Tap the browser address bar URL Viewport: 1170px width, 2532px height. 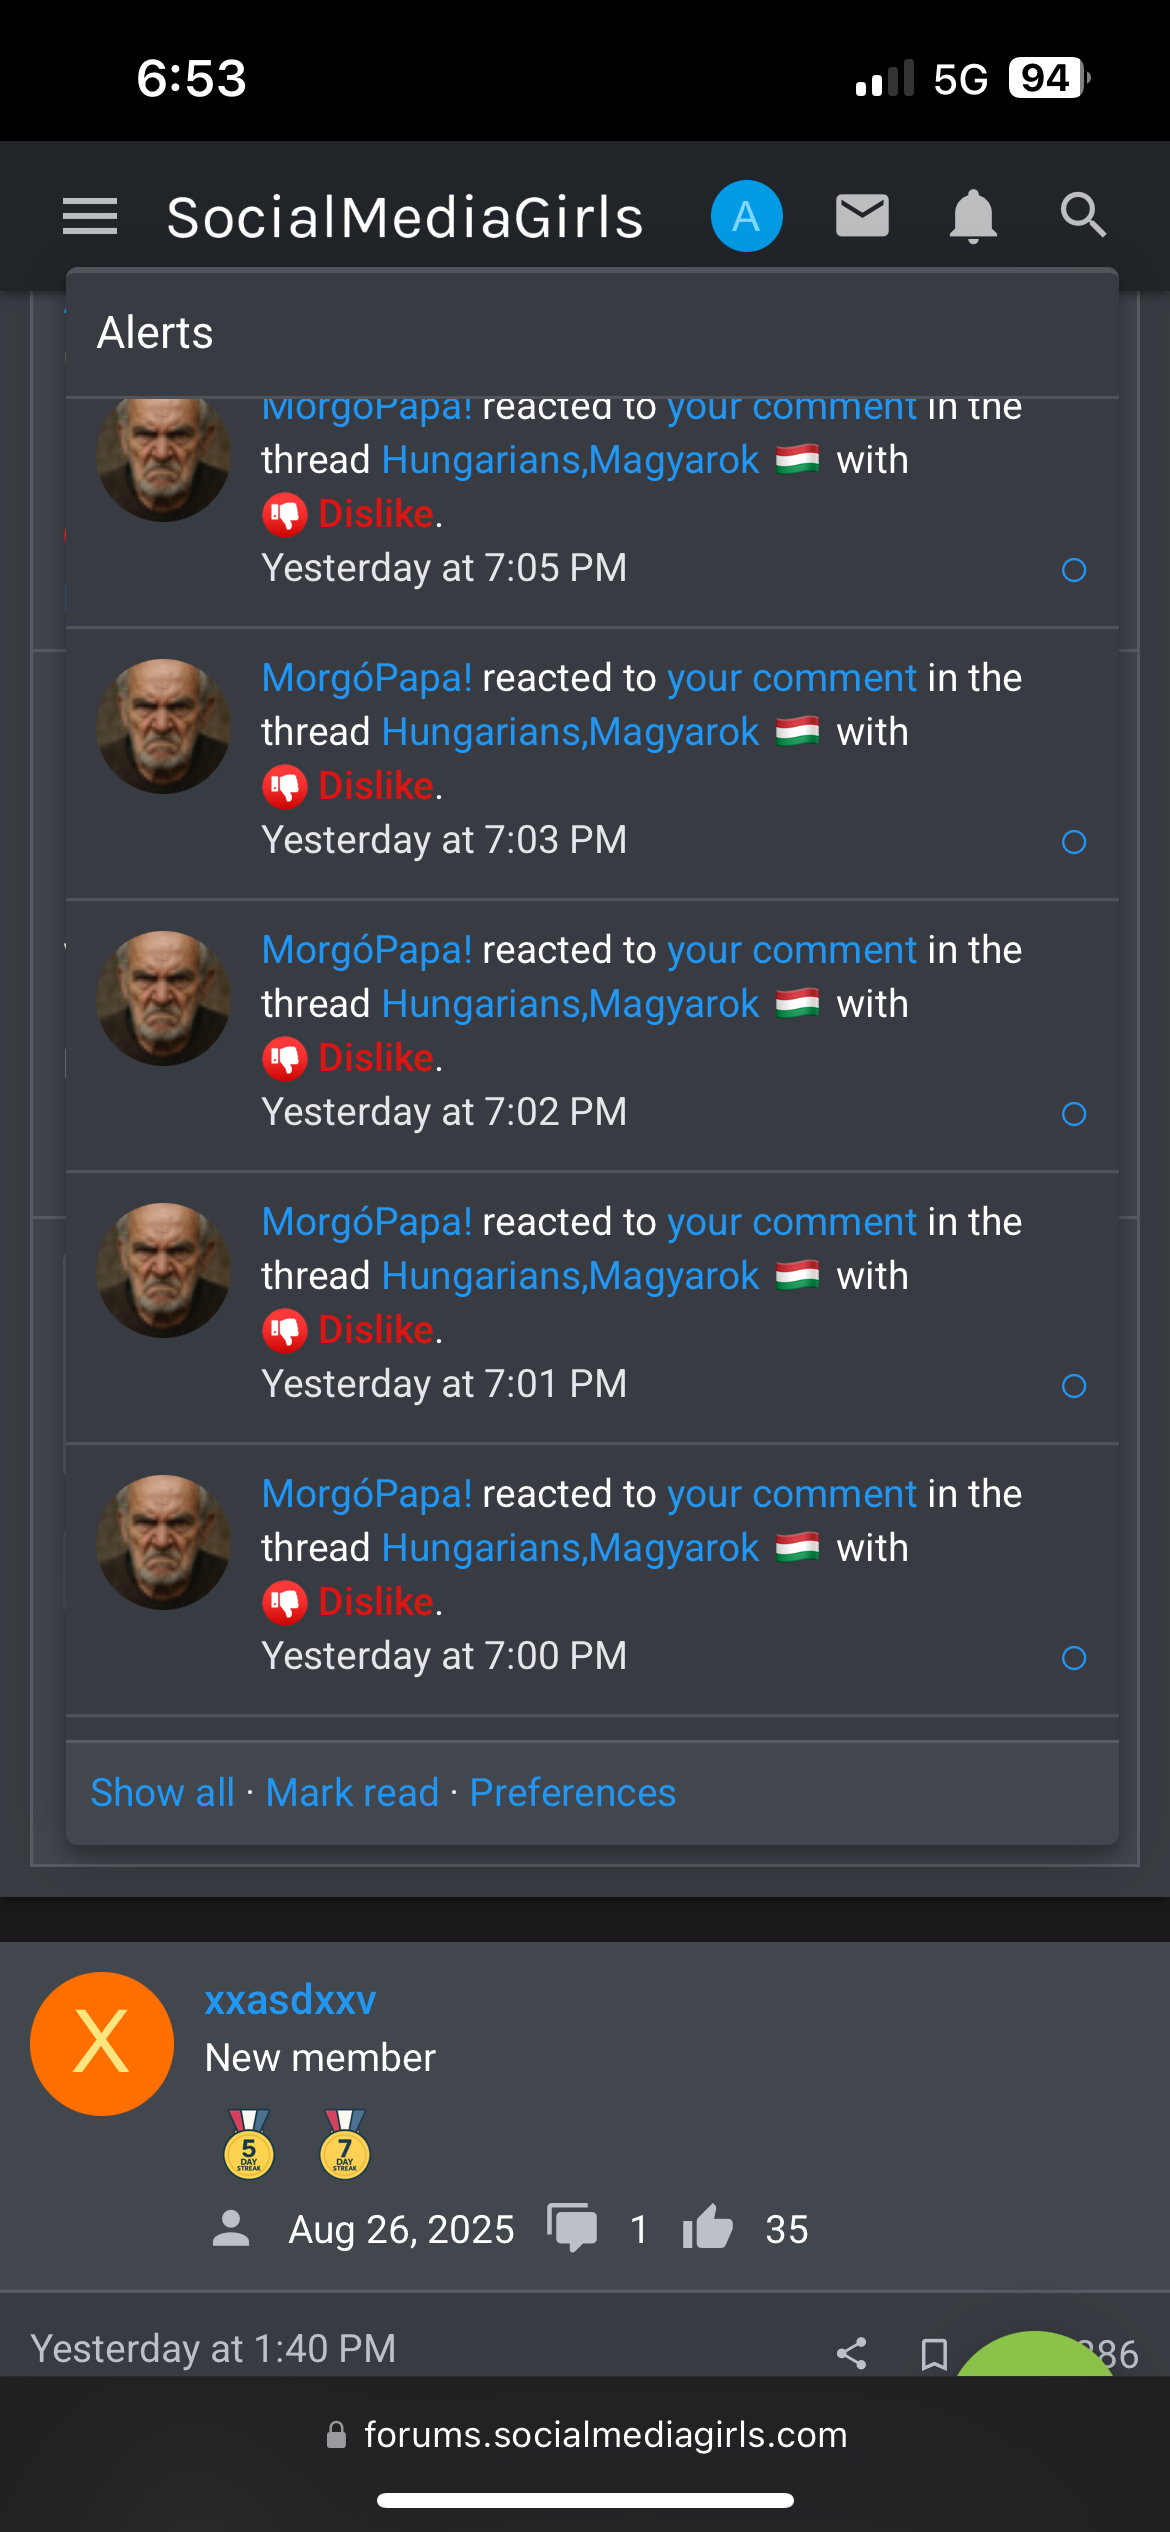coord(604,2434)
